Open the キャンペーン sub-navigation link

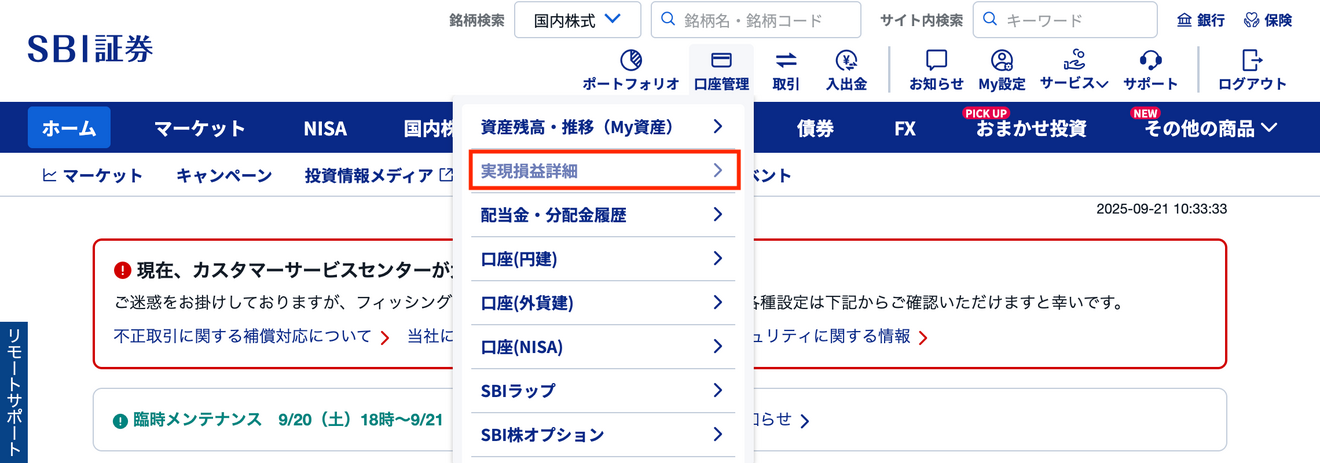point(224,176)
